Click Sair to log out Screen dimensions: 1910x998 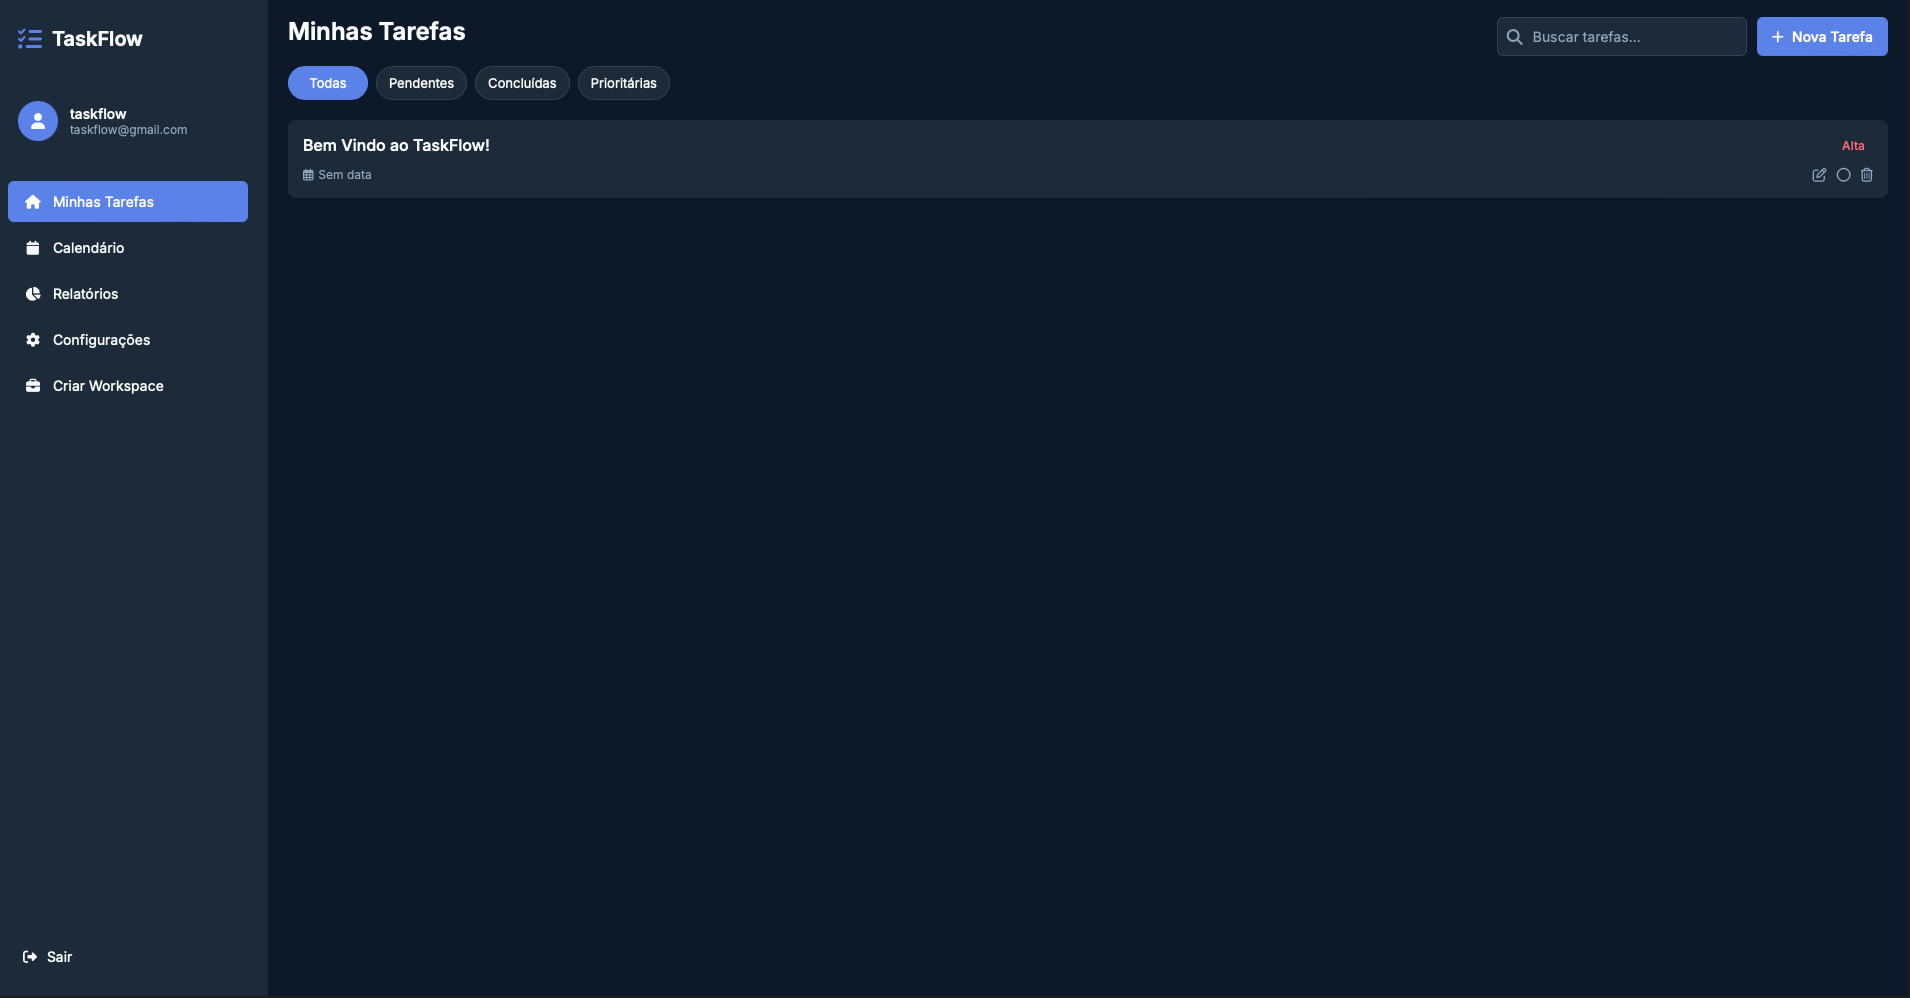point(46,956)
